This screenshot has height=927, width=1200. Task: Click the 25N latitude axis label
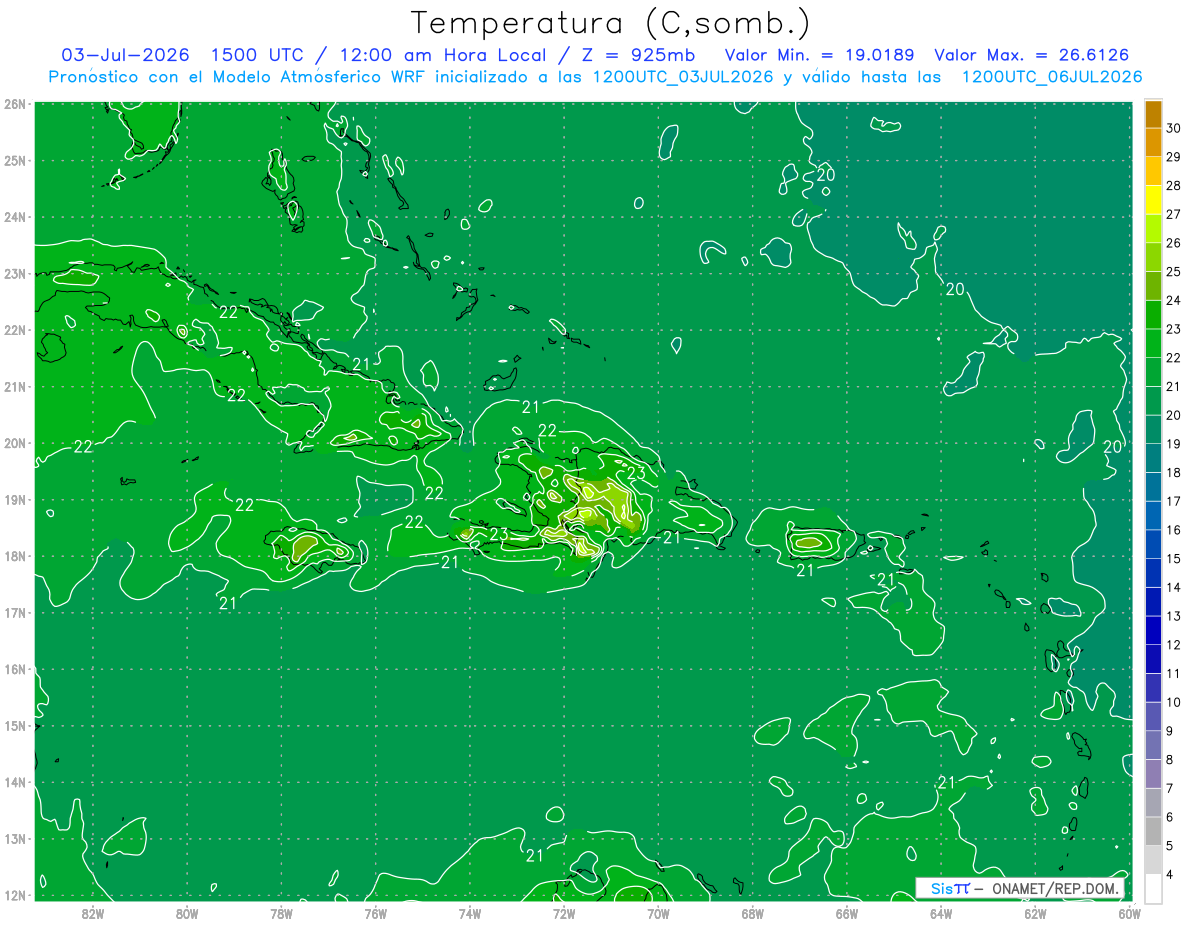(x=15, y=160)
